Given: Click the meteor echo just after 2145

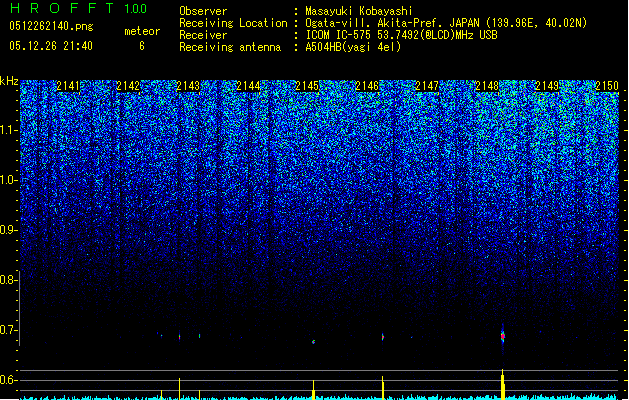Looking at the screenshot, I should tap(314, 342).
